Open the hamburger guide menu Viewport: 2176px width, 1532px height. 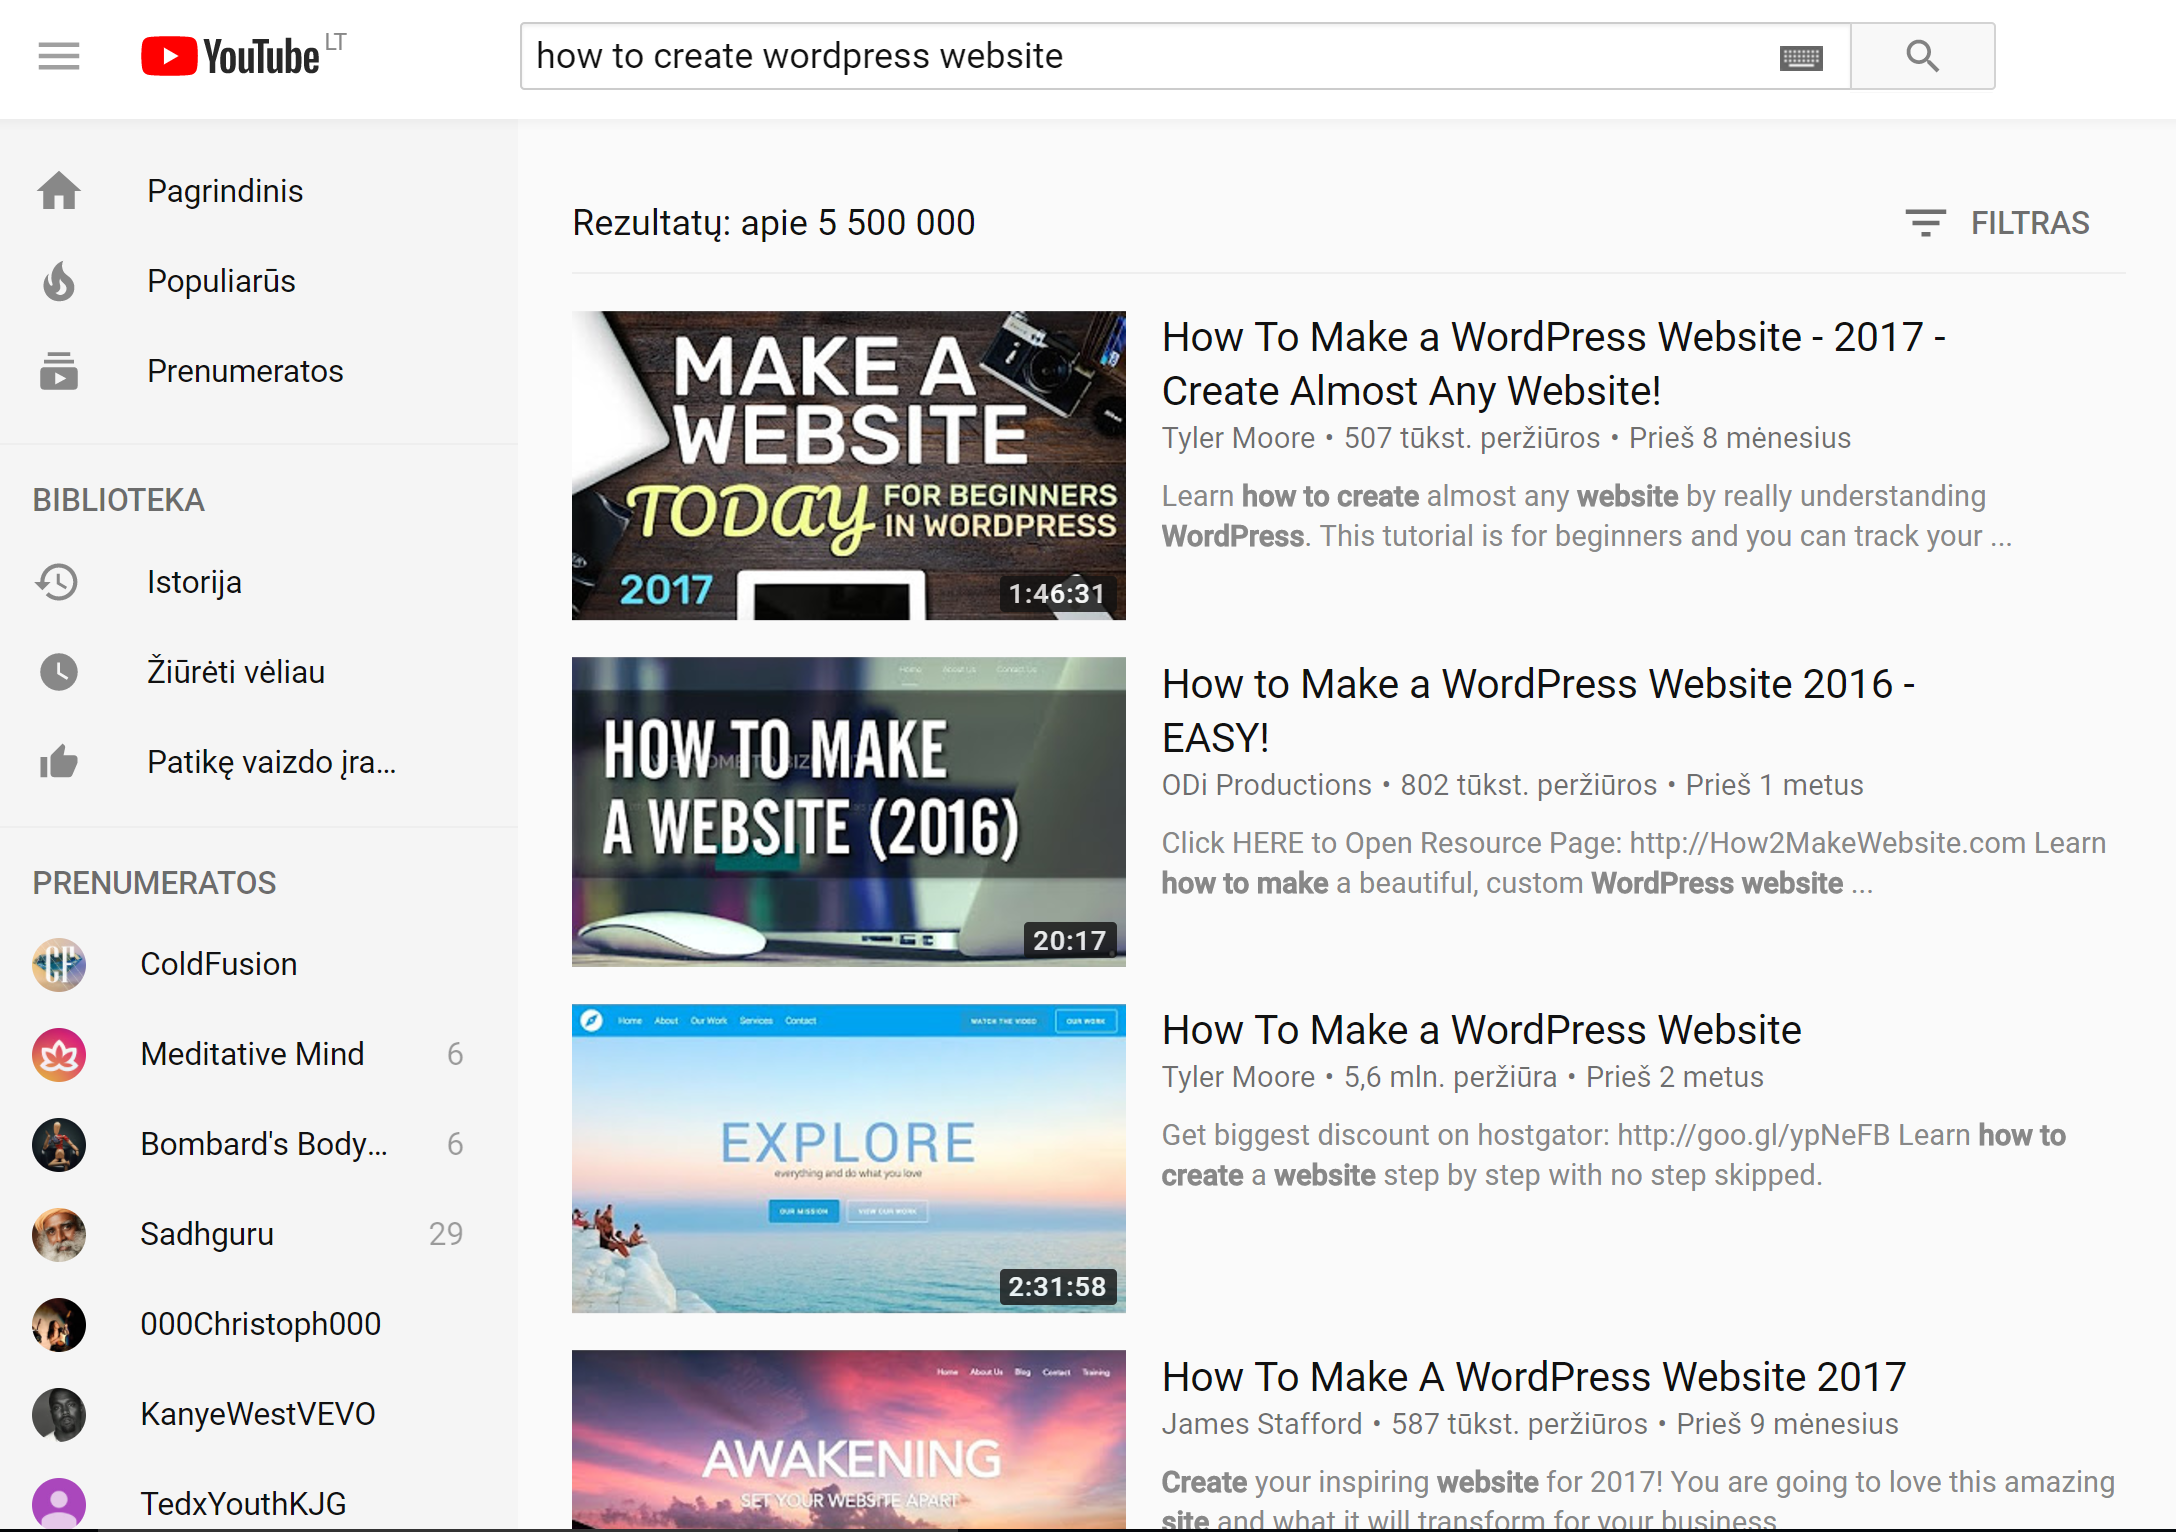[58, 56]
